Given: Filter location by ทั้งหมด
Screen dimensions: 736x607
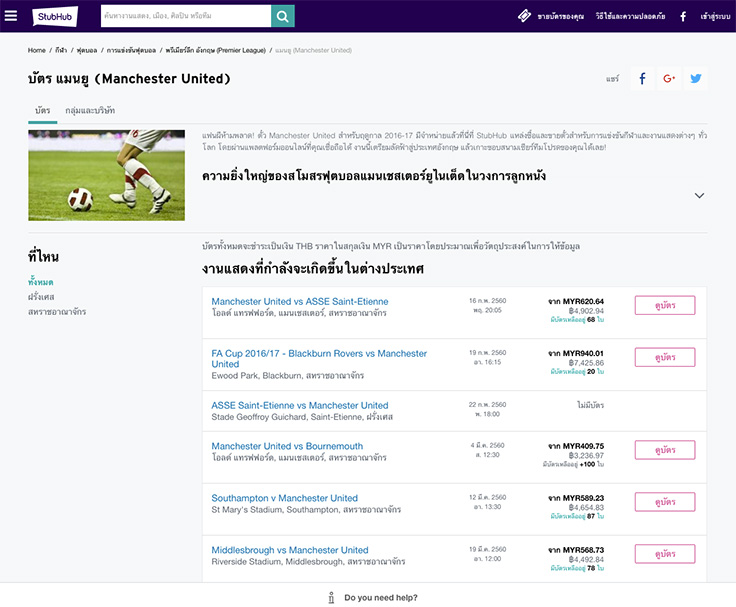Looking at the screenshot, I should 40,282.
